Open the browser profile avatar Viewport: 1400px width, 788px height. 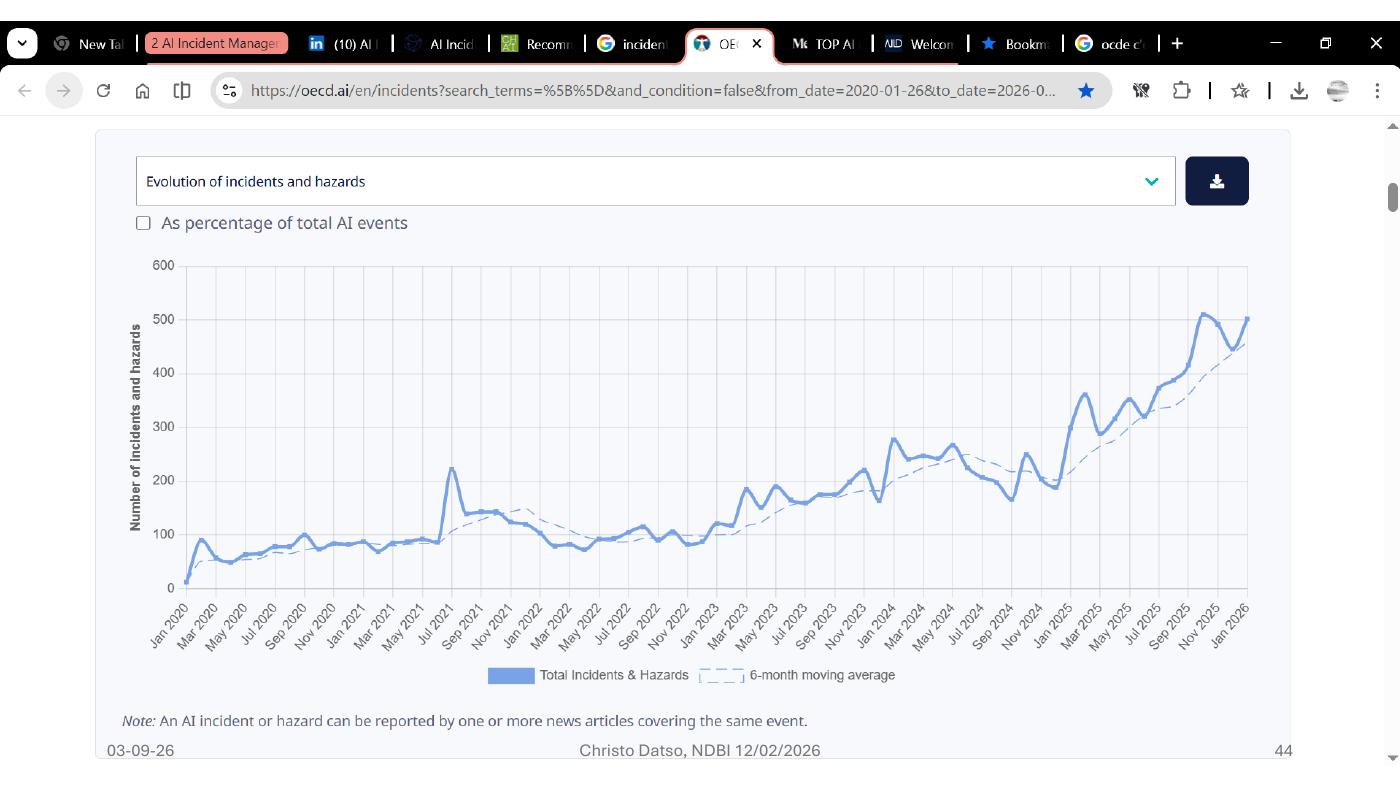pyautogui.click(x=1337, y=91)
